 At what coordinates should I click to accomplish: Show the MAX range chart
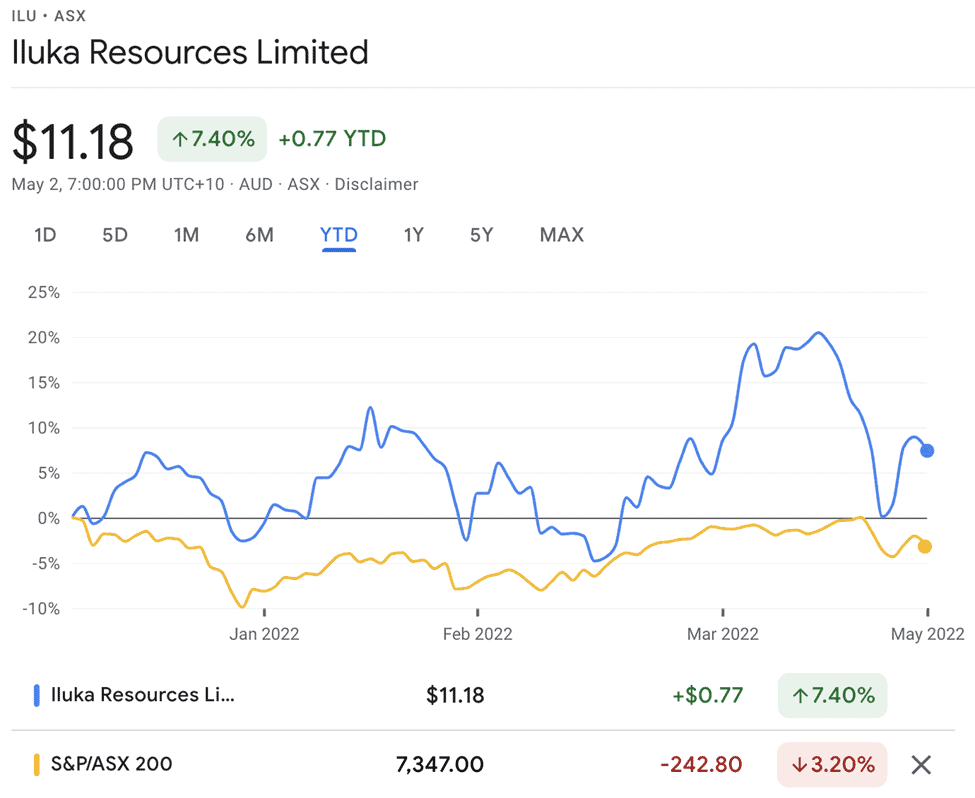[562, 235]
